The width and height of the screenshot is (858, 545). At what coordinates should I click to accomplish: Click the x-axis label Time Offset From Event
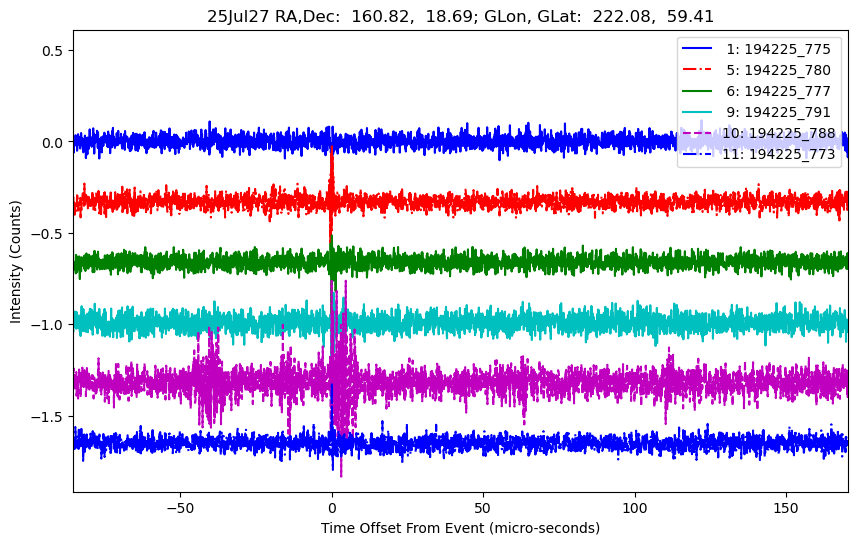pyautogui.click(x=460, y=528)
